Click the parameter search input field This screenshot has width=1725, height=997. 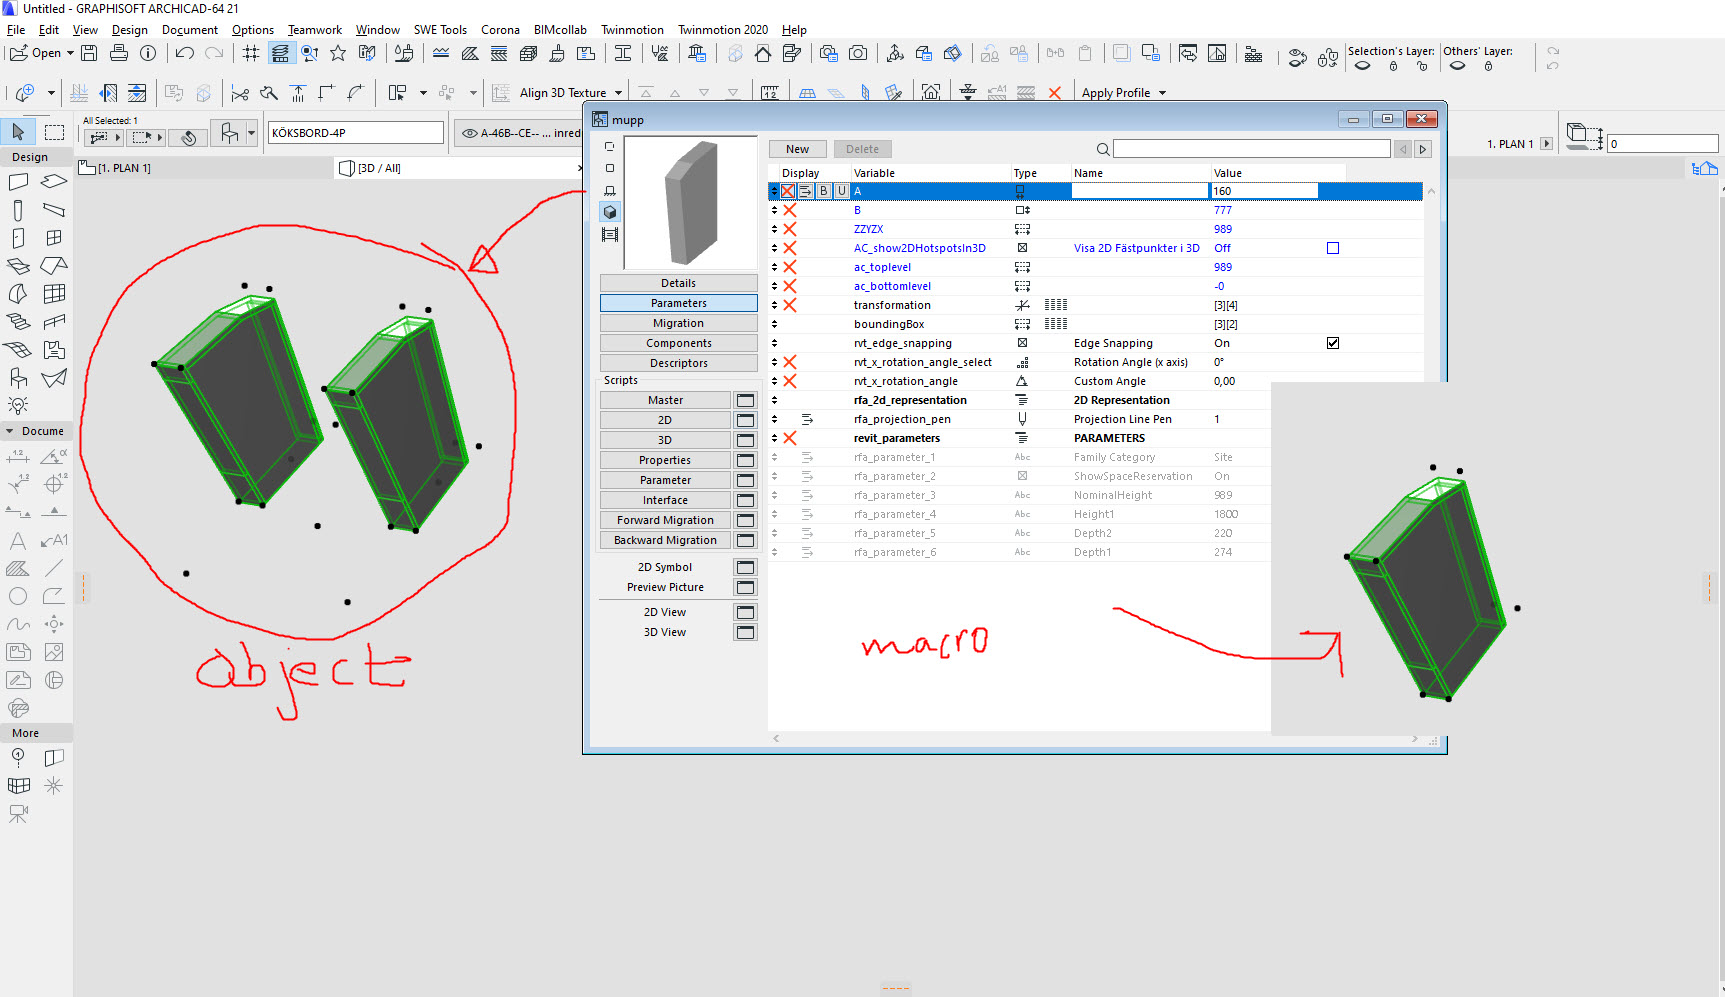click(x=1250, y=149)
